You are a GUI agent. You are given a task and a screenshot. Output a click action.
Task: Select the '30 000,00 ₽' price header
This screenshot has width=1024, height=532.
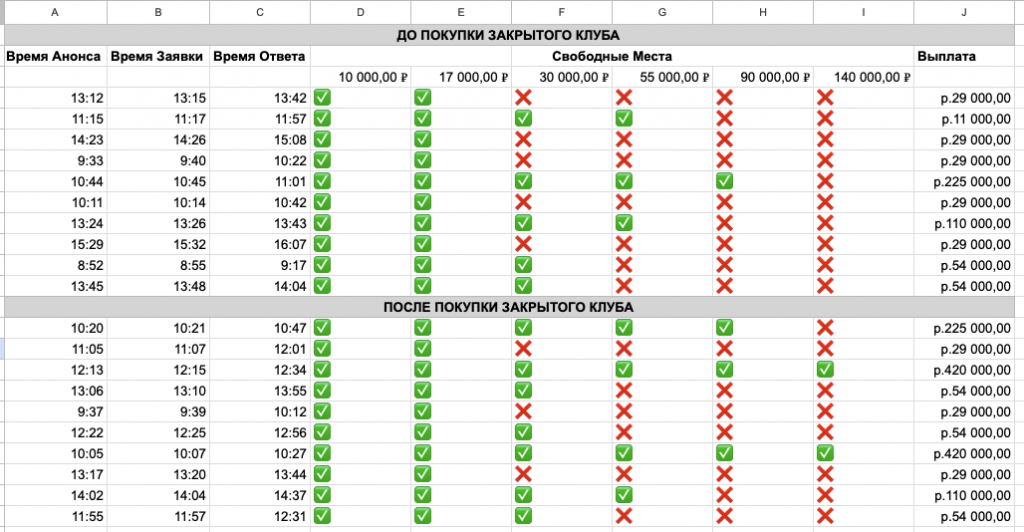[x=562, y=77]
